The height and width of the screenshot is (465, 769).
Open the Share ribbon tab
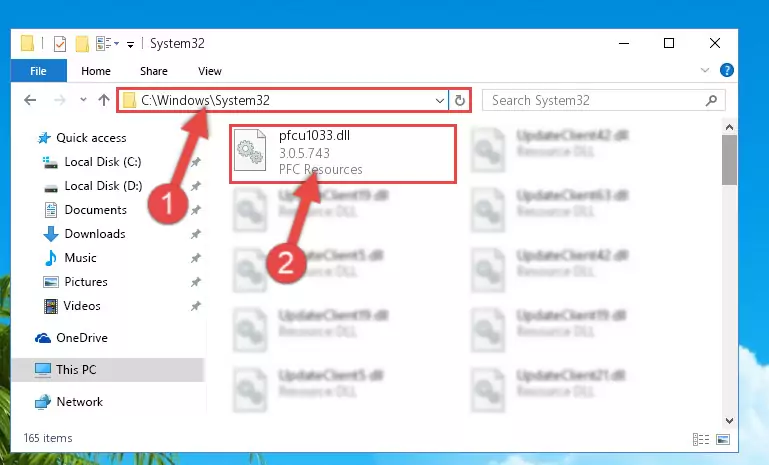154,71
